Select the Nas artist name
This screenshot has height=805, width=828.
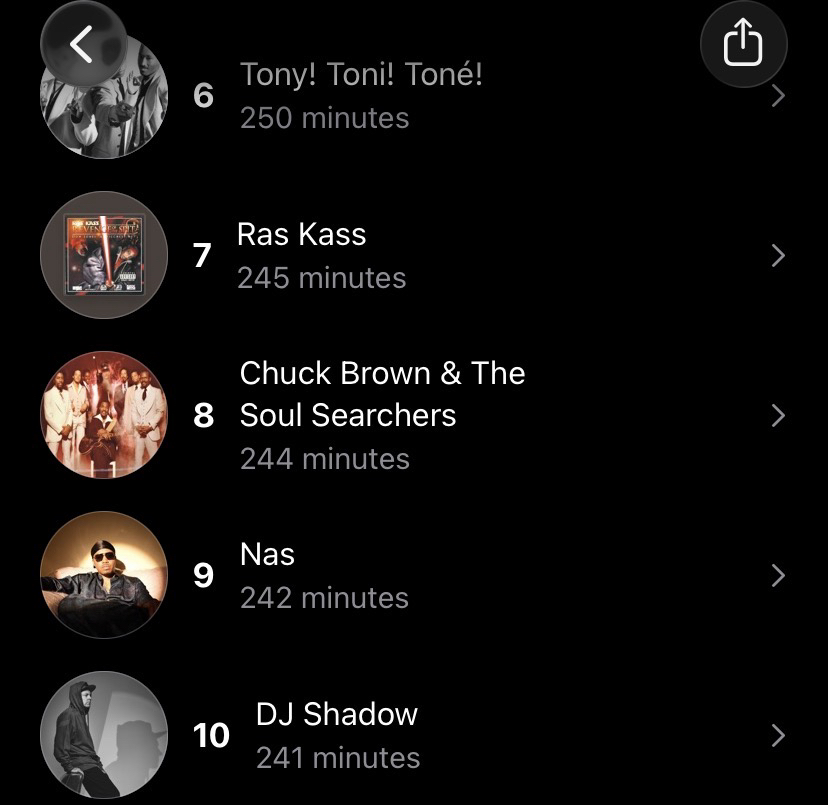coord(267,554)
